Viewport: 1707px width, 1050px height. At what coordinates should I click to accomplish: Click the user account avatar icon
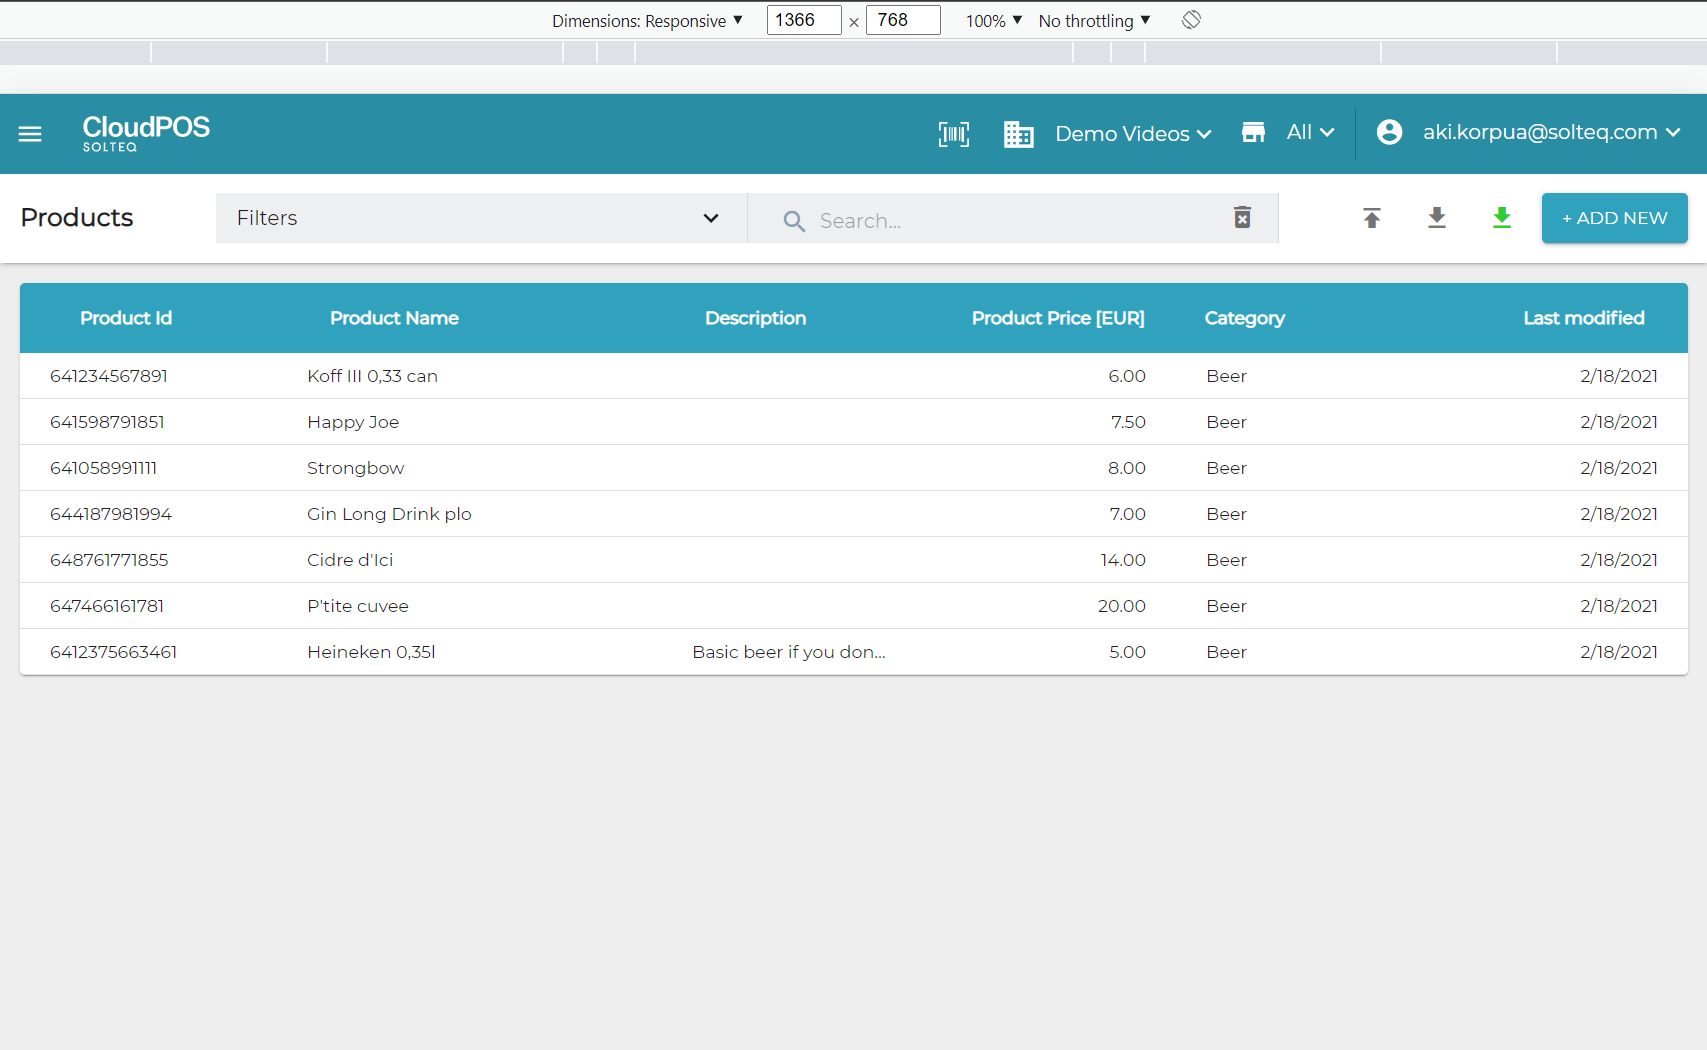[1389, 133]
